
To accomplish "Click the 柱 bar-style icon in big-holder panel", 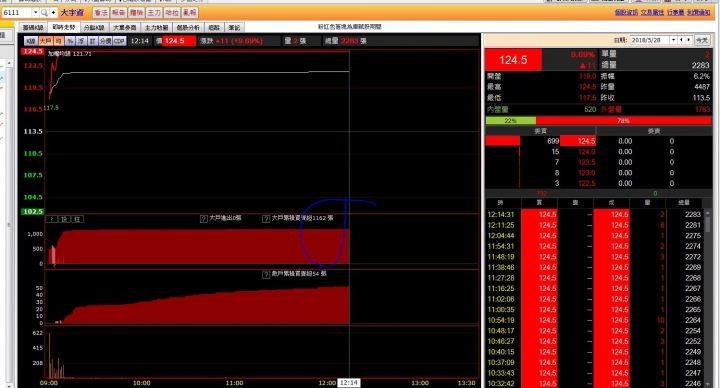I will click(x=77, y=219).
